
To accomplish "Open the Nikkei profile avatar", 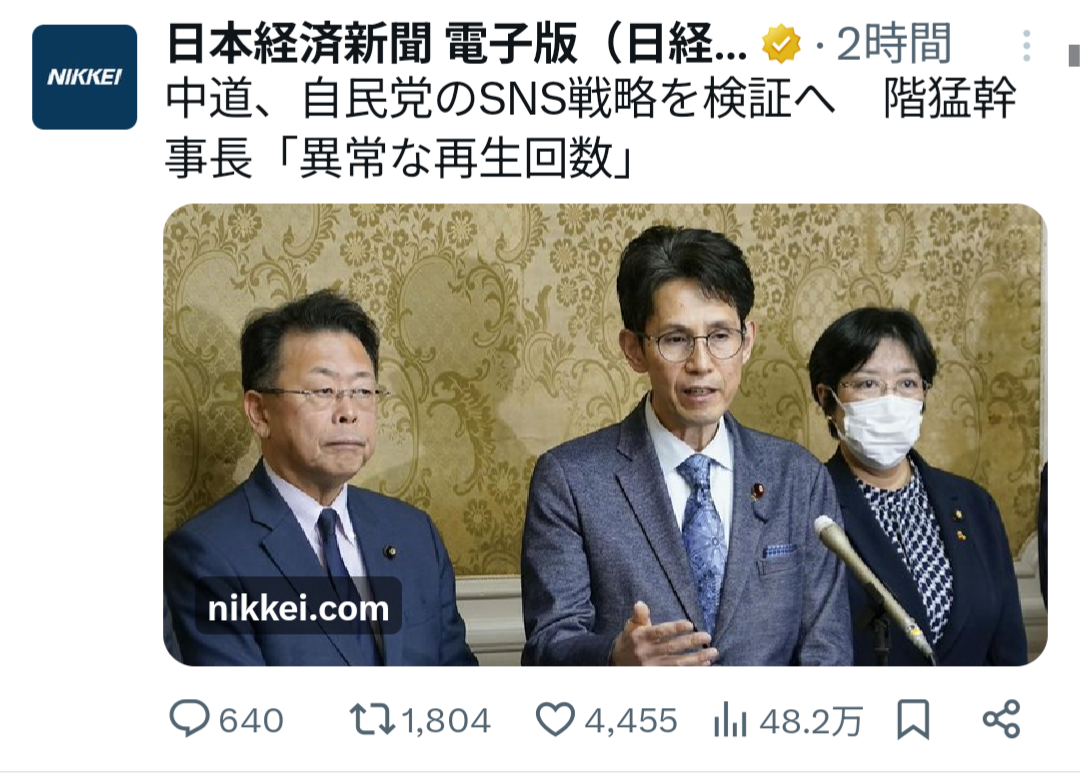I will click(x=84, y=76).
